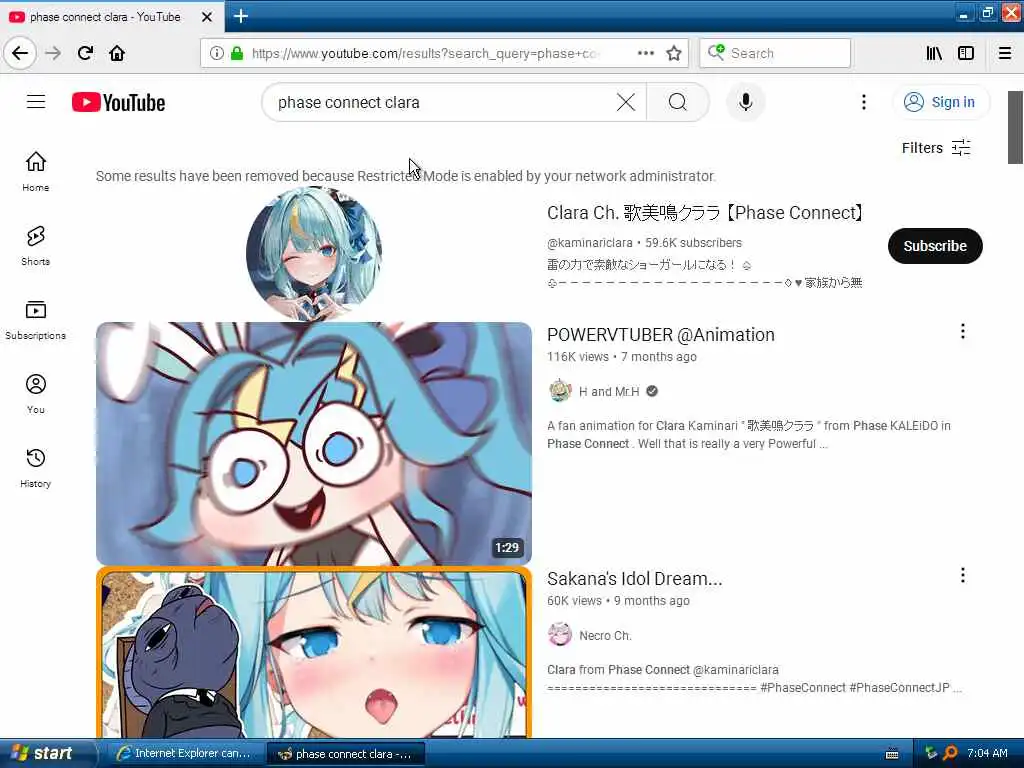This screenshot has width=1024, height=768.
Task: Visit the H and Mr.H channel name
Action: (609, 392)
